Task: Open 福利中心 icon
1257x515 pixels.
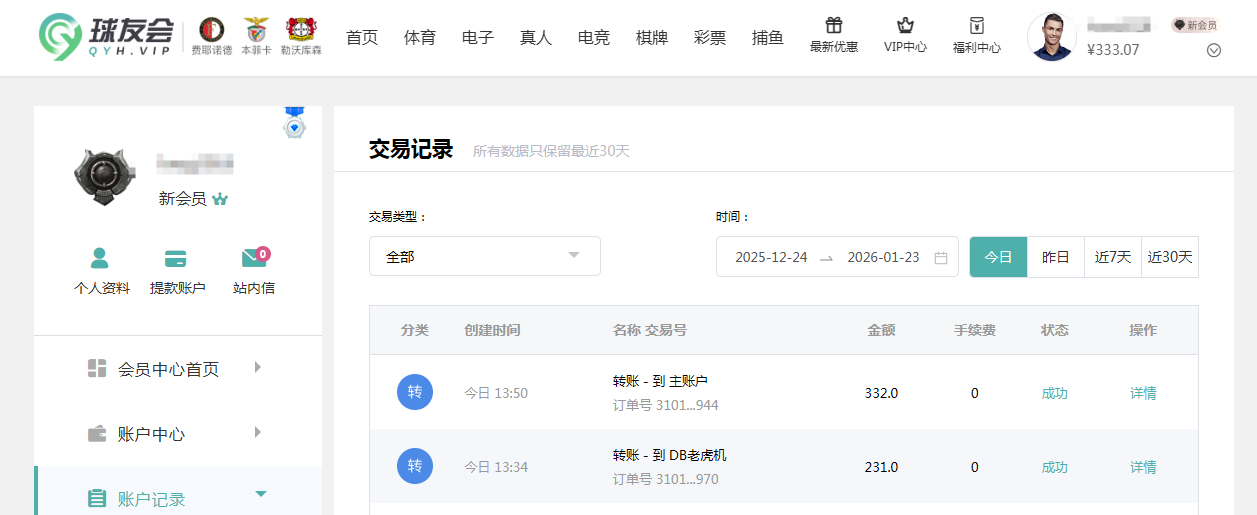Action: 977,25
